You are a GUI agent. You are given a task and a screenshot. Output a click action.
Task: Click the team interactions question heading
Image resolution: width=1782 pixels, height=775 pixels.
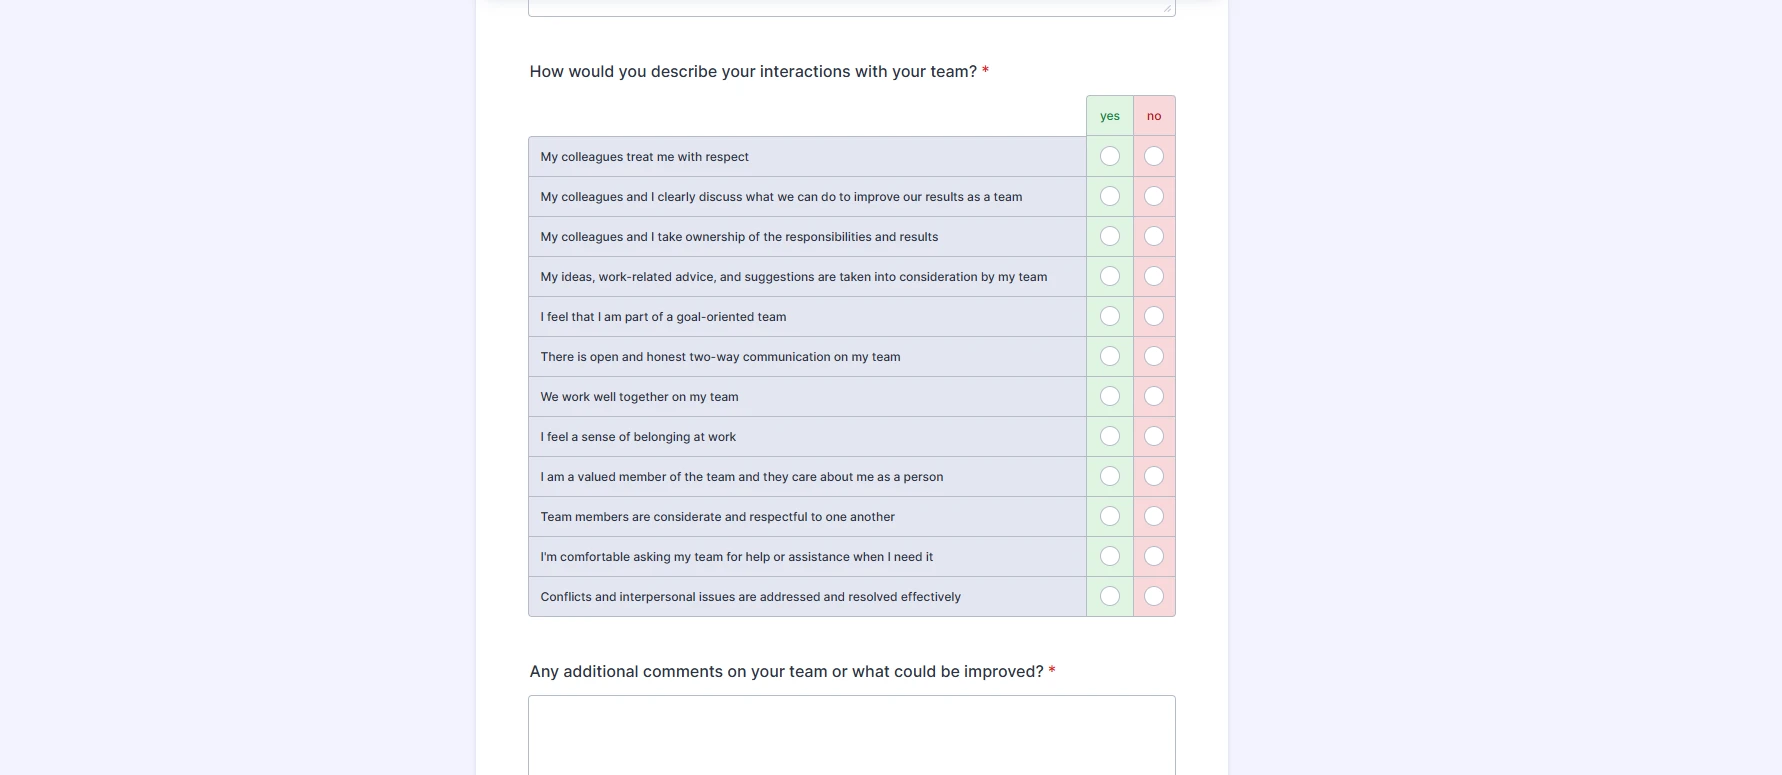pyautogui.click(x=752, y=71)
